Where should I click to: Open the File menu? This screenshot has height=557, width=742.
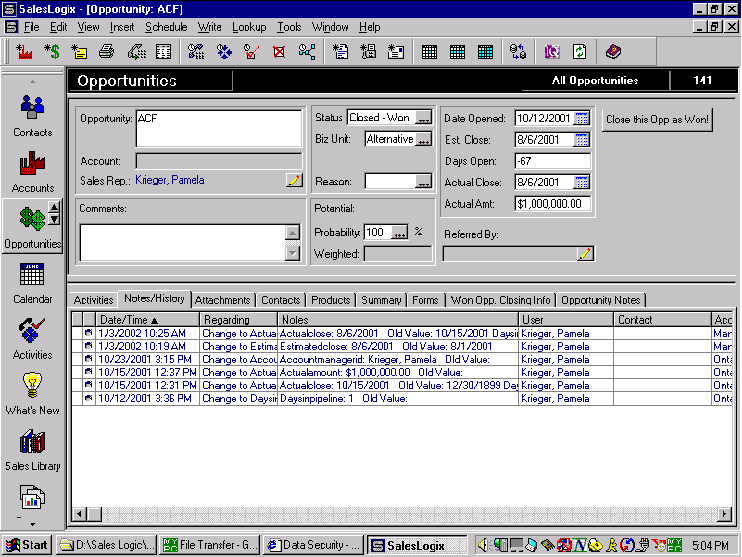click(31, 27)
